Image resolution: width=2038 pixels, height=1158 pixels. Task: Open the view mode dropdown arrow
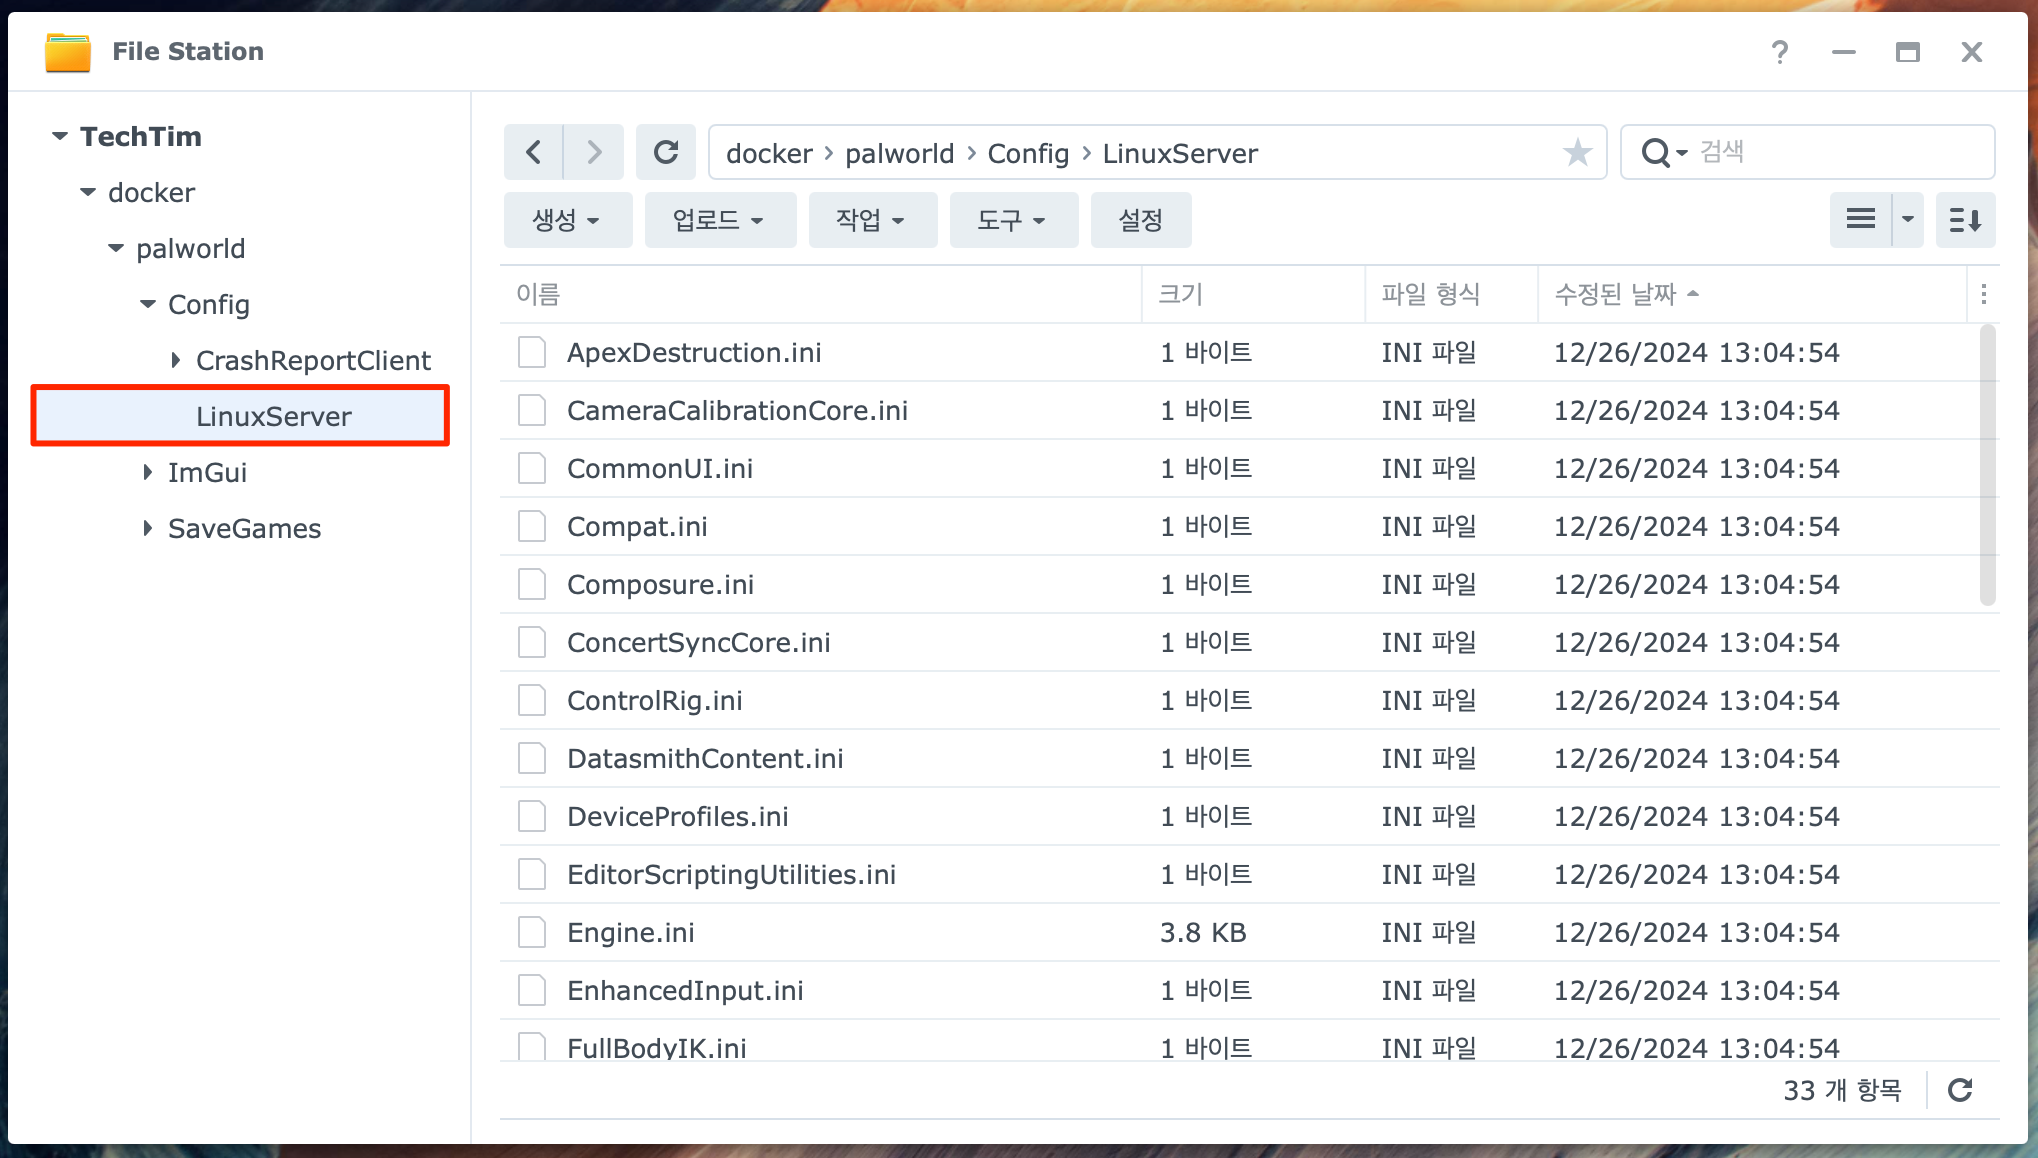pos(1907,219)
